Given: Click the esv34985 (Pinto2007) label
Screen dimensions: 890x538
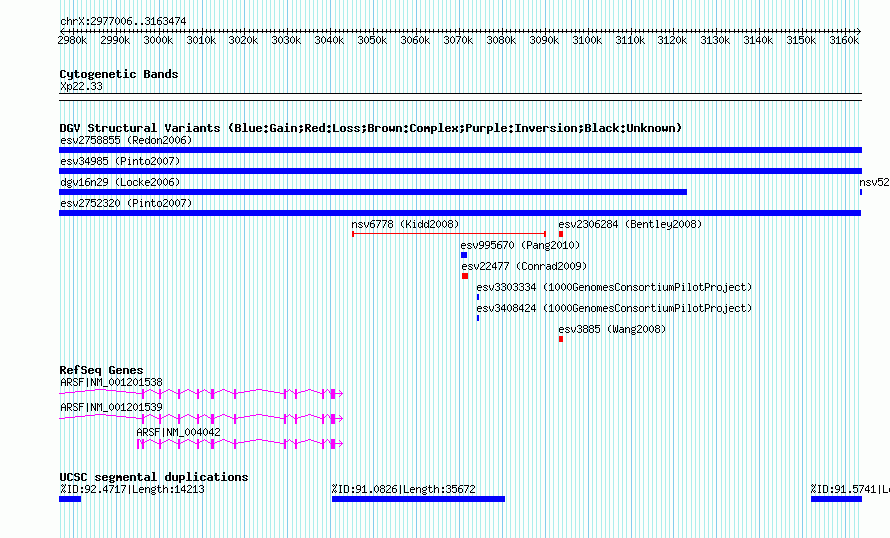Looking at the screenshot, I should click(120, 161).
